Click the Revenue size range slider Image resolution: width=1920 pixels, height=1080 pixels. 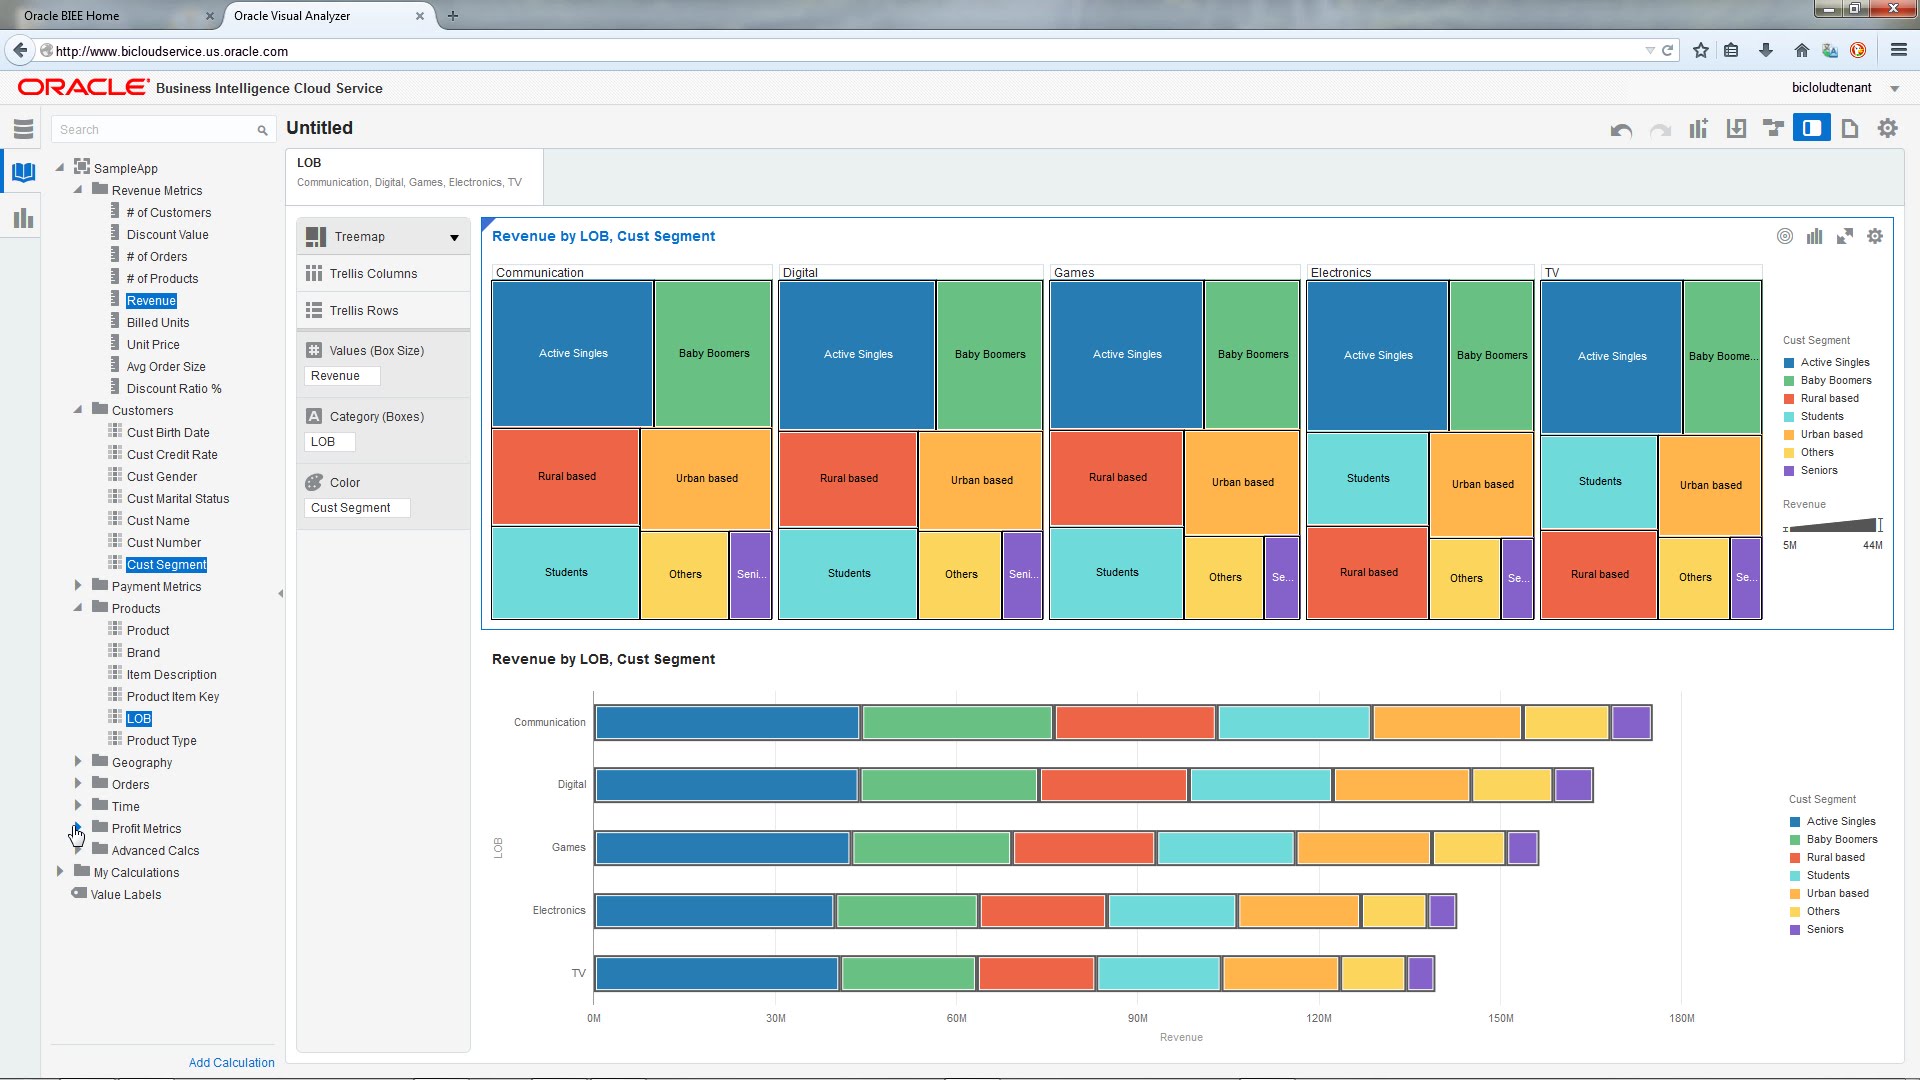click(x=1832, y=526)
